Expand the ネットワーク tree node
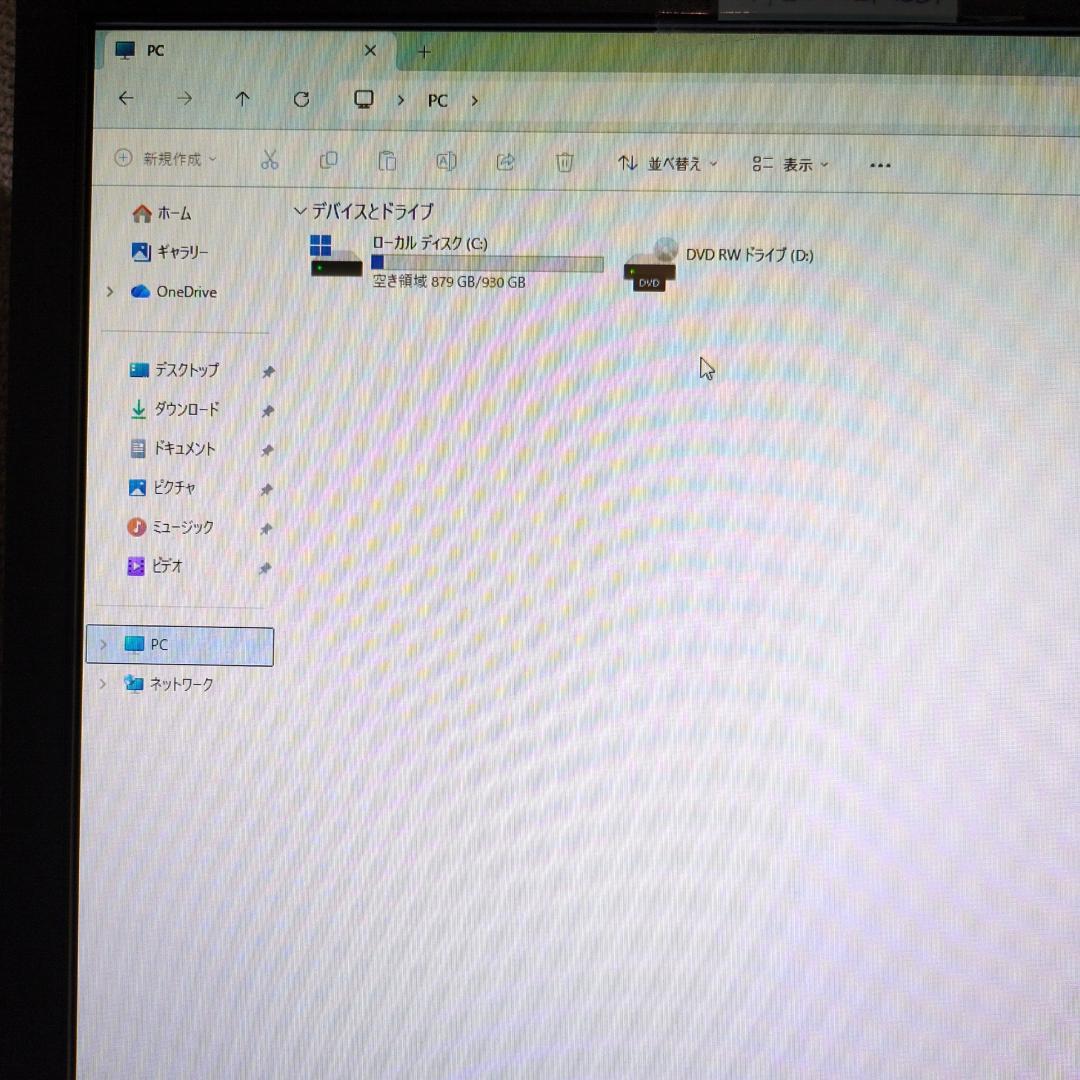The image size is (1080, 1080). point(103,684)
